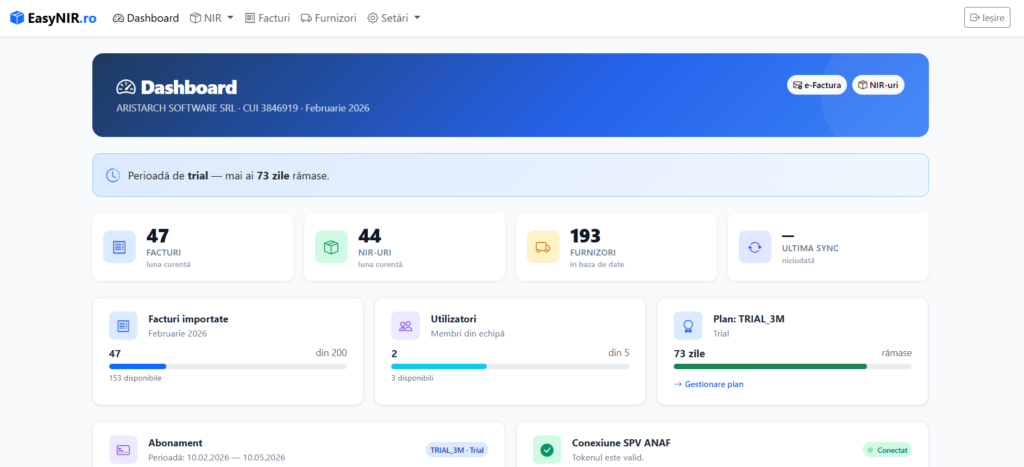1024x467 pixels.
Task: Click the green NIR-URI box icon
Action: 331,246
